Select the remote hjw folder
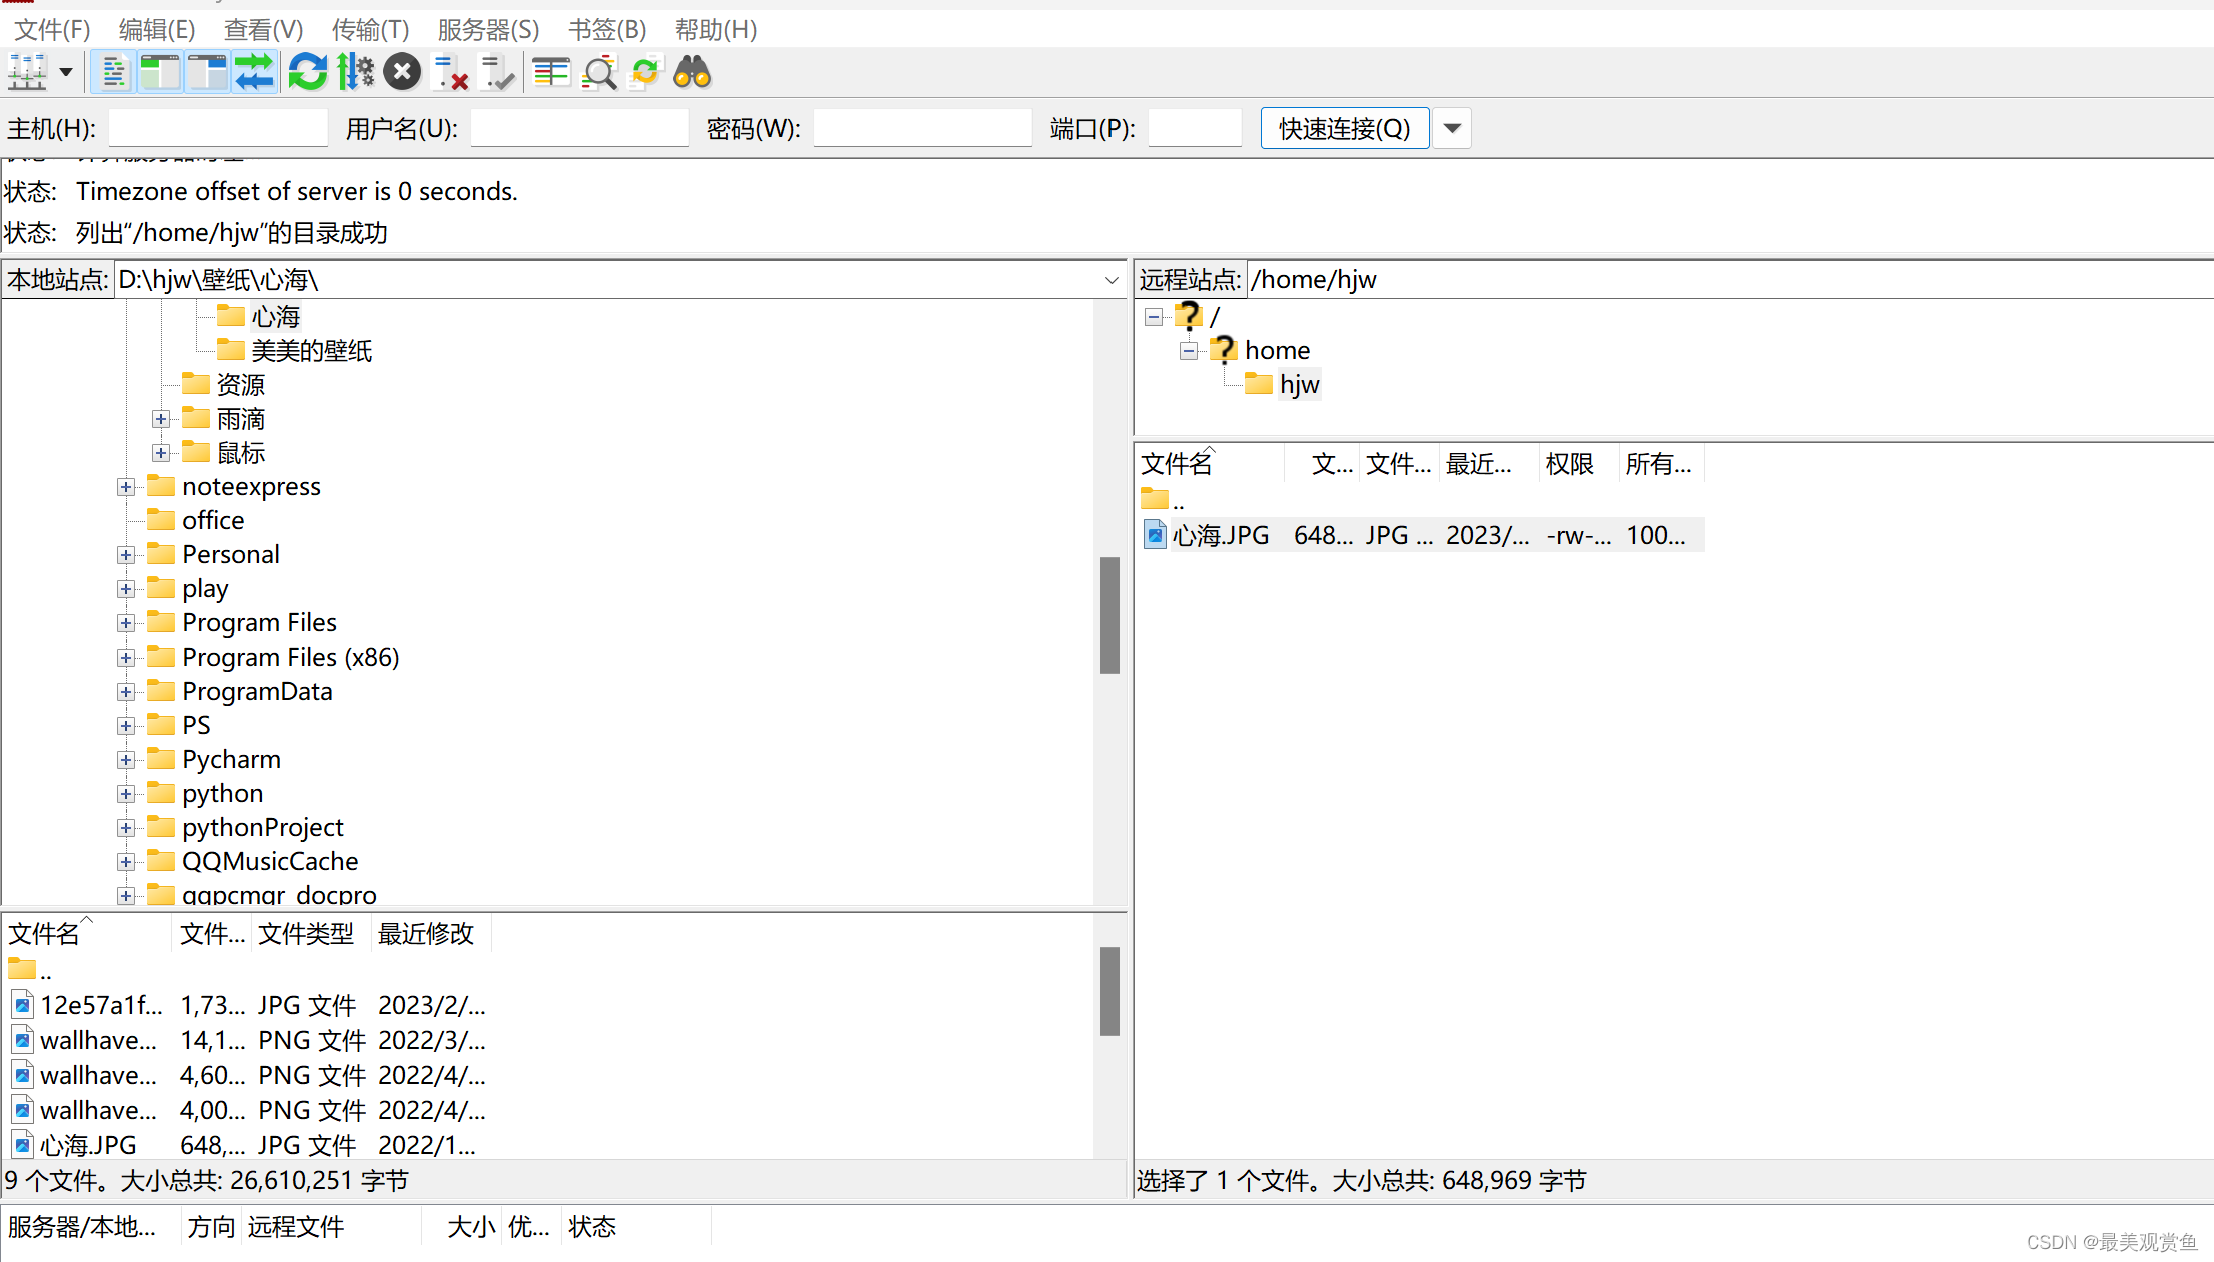The image size is (2214, 1262). pos(1299,385)
